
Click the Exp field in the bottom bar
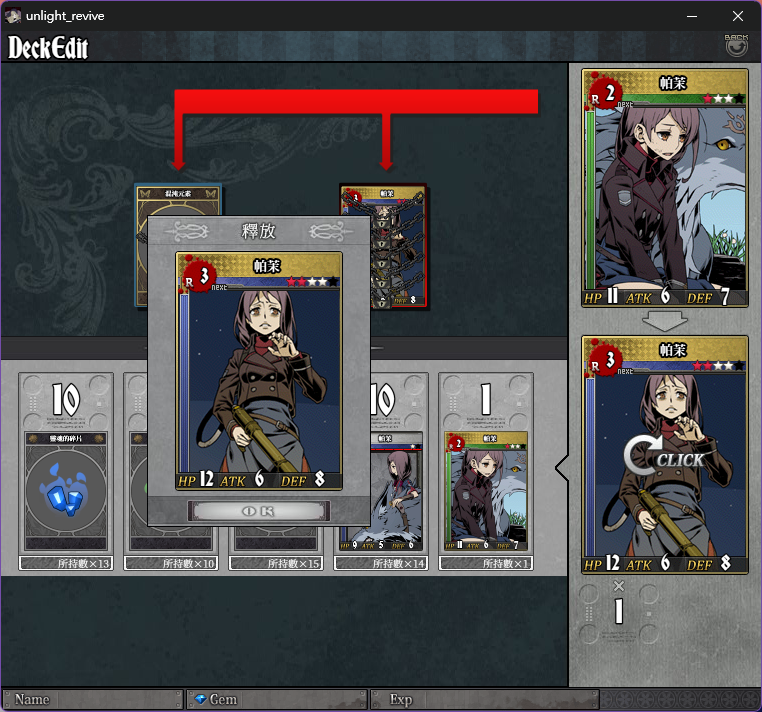pos(485,699)
